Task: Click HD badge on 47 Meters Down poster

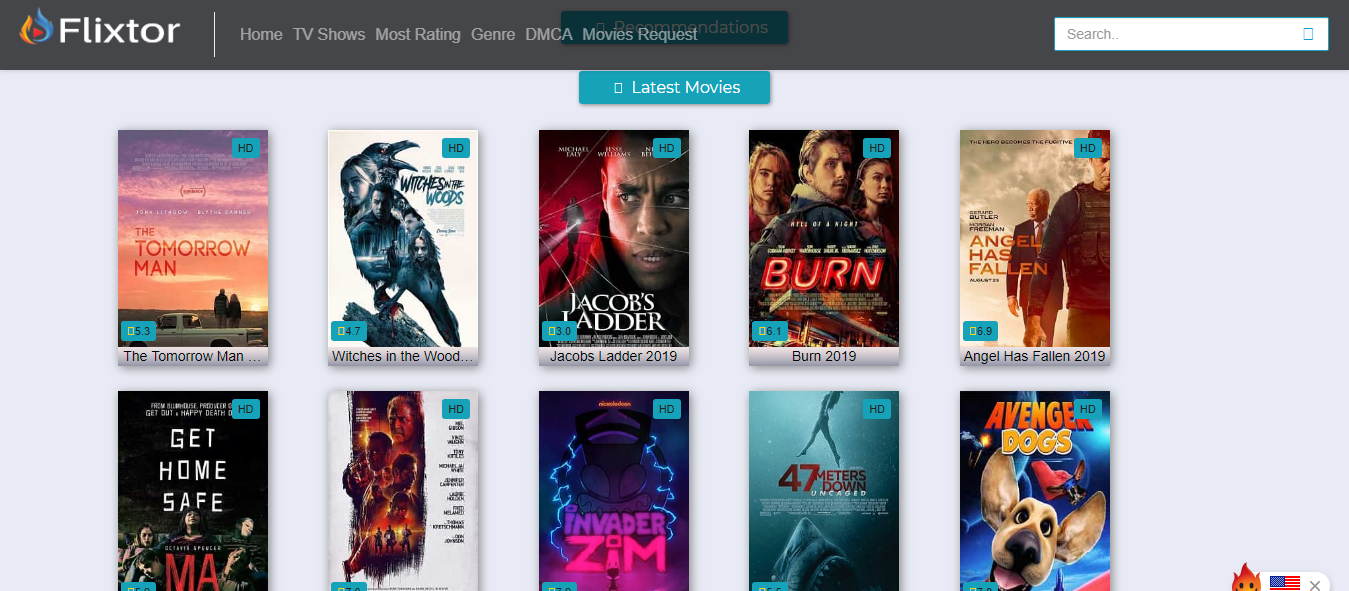Action: pos(877,409)
